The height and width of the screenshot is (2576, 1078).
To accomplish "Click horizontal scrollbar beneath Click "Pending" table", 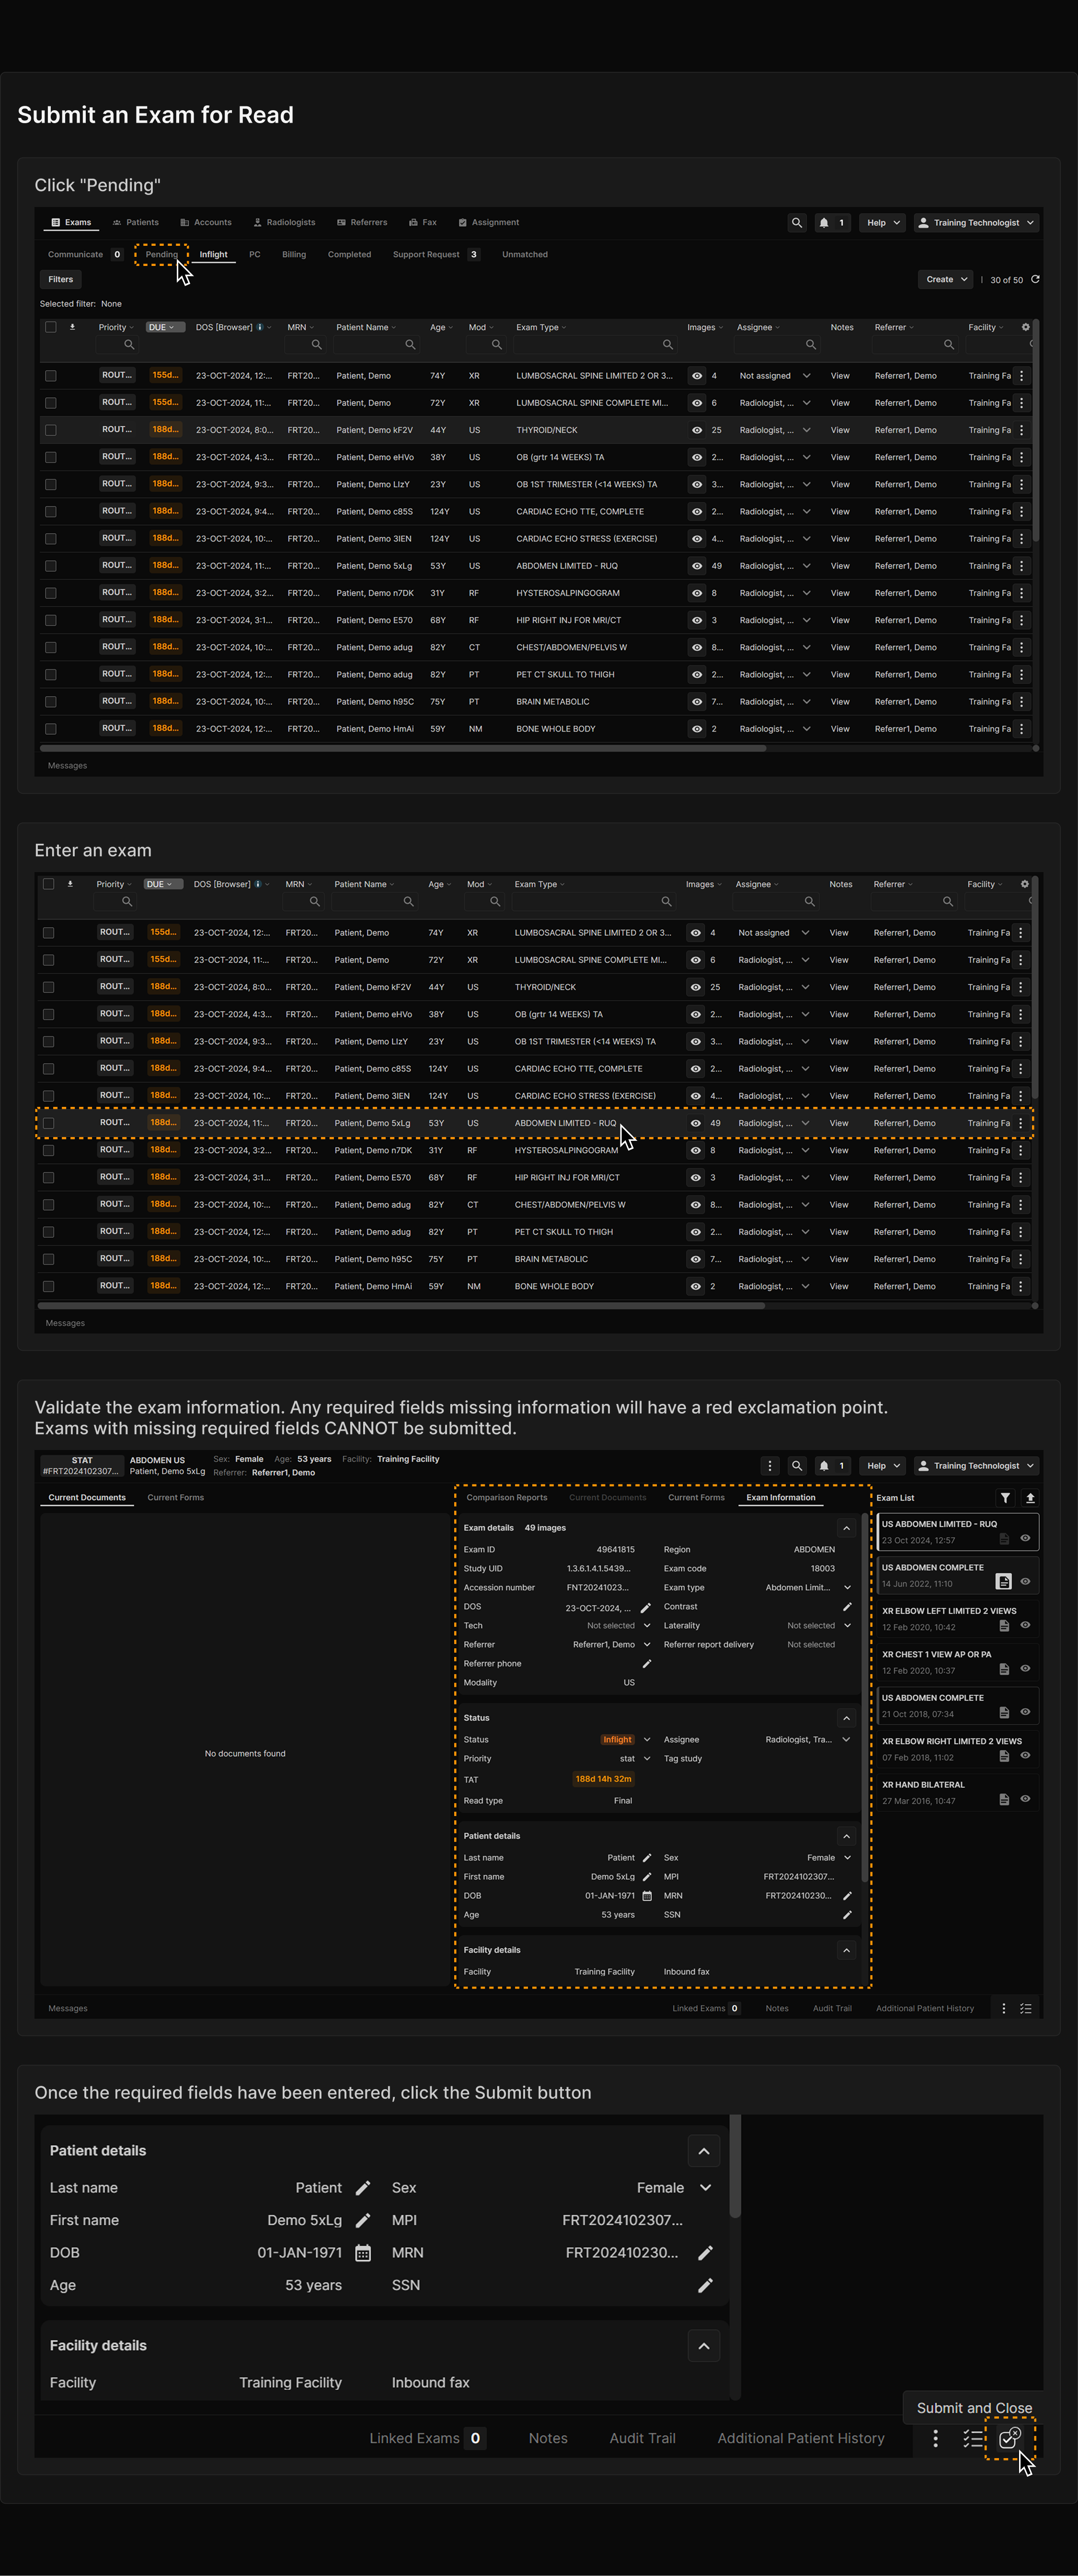I will pos(403,748).
